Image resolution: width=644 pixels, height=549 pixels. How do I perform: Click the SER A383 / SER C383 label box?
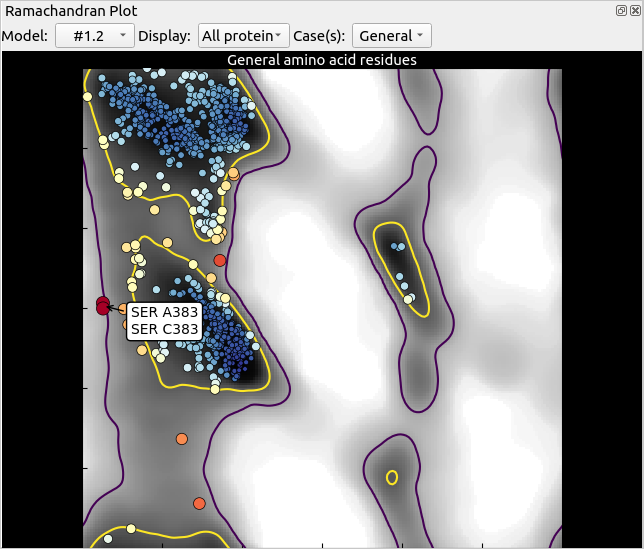164,321
